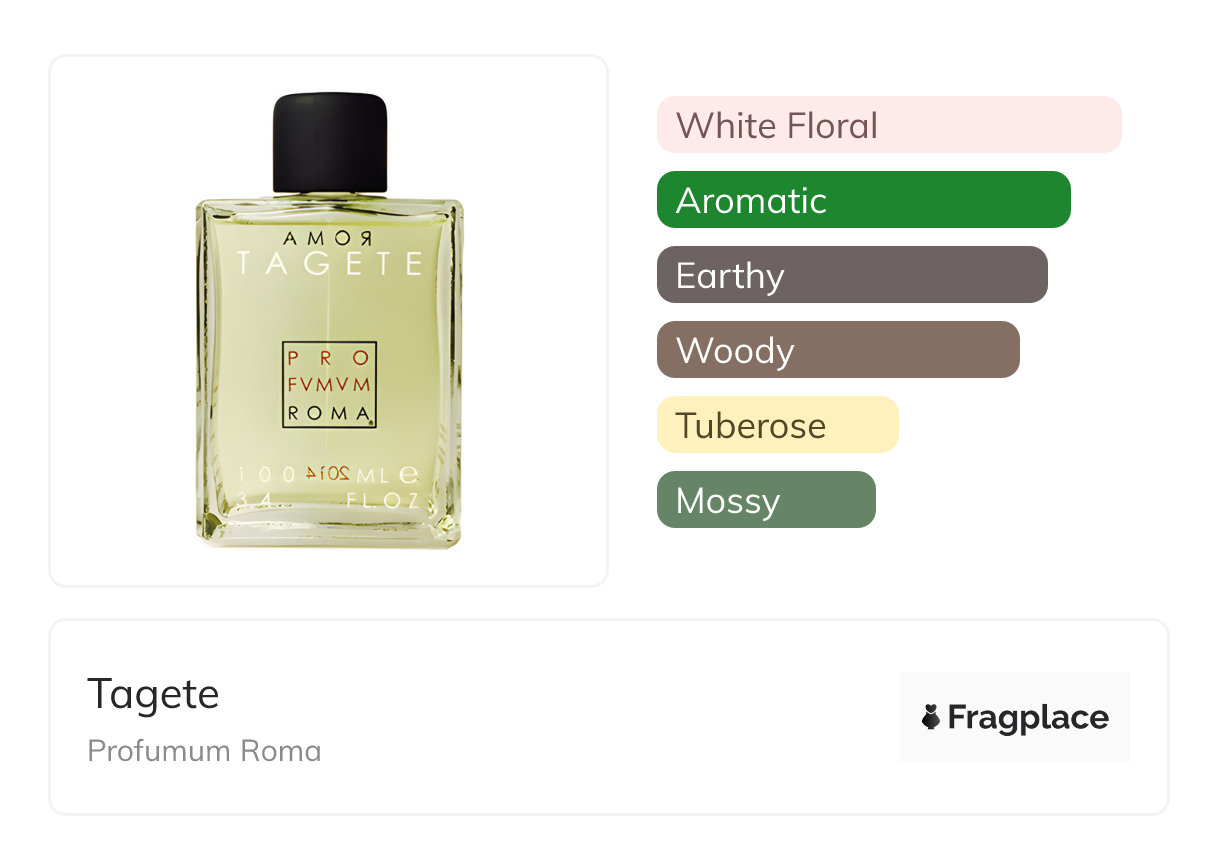Click the yellow Tuberose accord bar
This screenshot has width=1218, height=864.
[x=778, y=425]
